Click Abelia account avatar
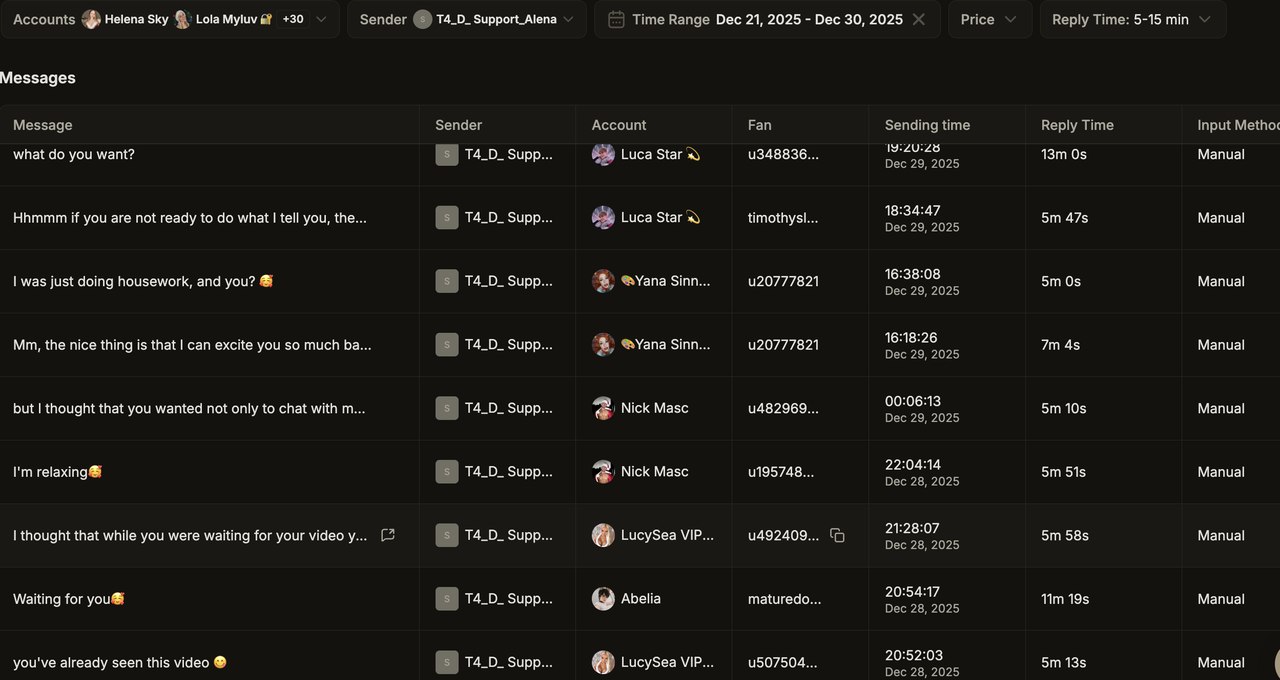This screenshot has width=1280, height=680. [x=603, y=598]
